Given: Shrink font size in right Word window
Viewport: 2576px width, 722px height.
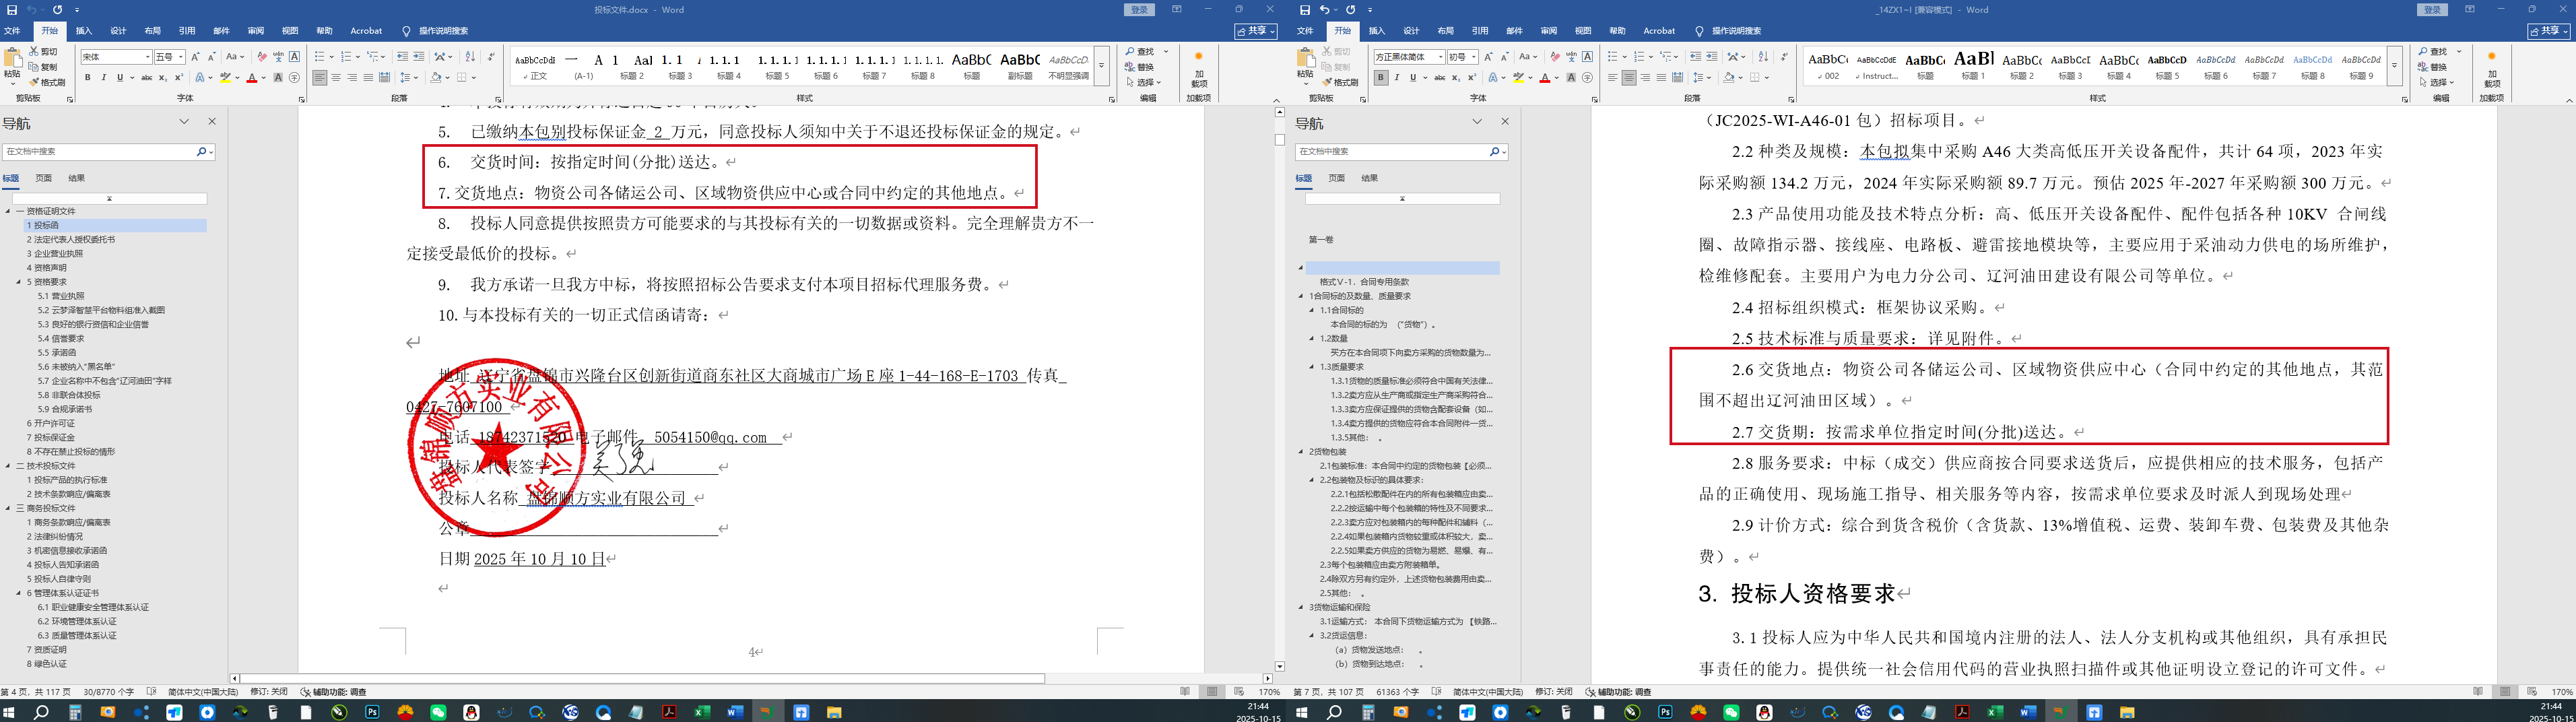Looking at the screenshot, I should point(1505,57).
